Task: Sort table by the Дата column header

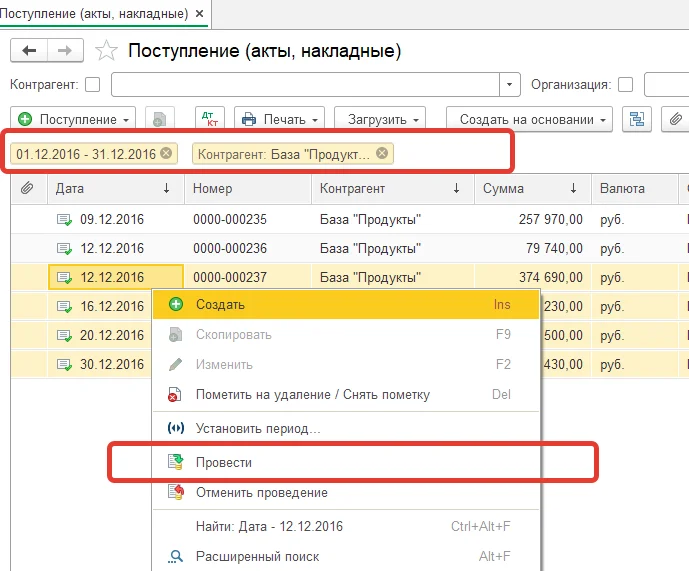Action: (116, 189)
